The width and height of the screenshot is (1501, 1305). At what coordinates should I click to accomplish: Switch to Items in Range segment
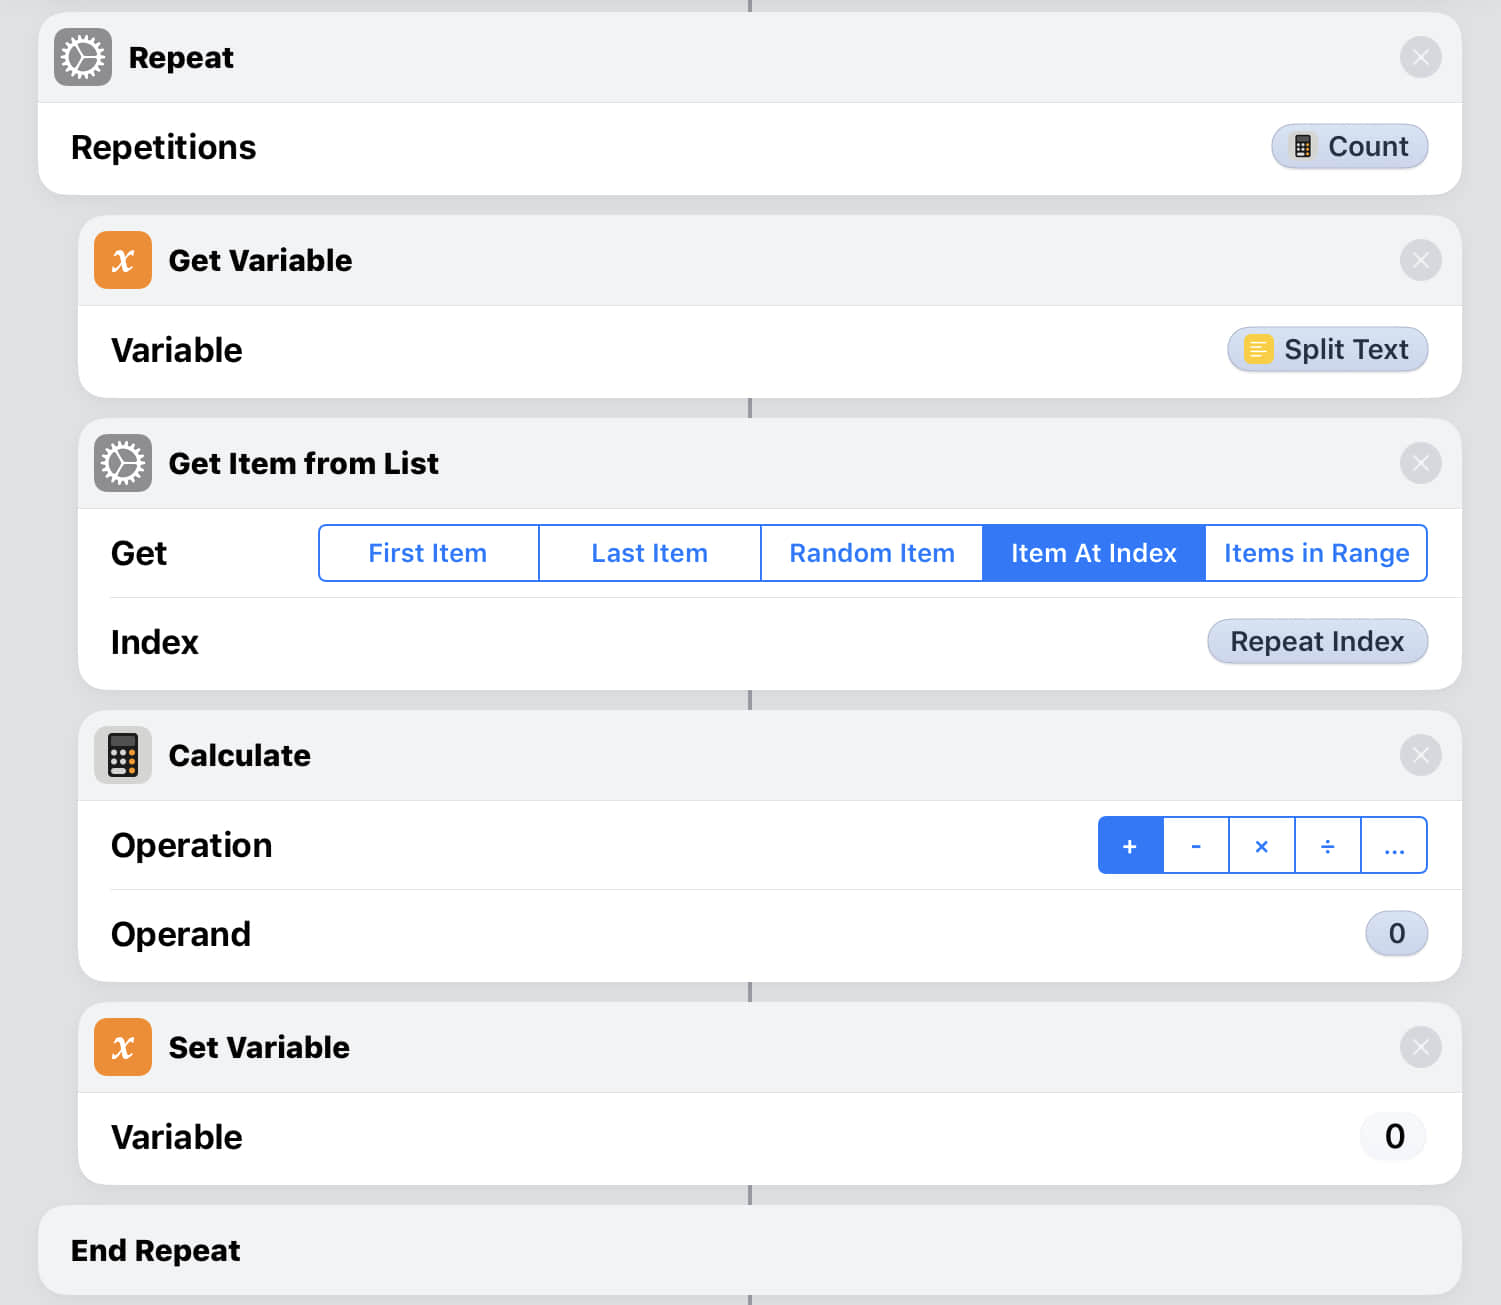[1316, 553]
